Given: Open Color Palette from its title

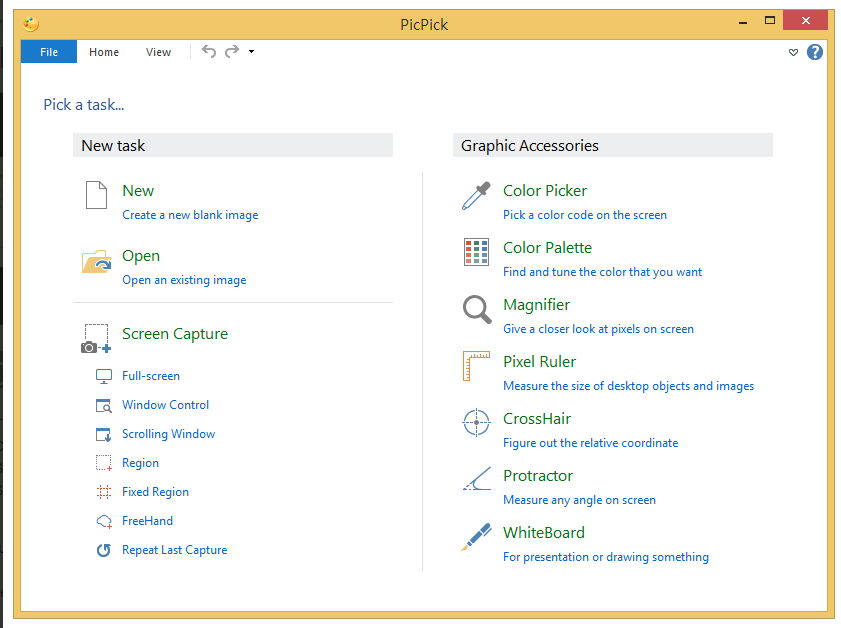Looking at the screenshot, I should click(x=548, y=247).
